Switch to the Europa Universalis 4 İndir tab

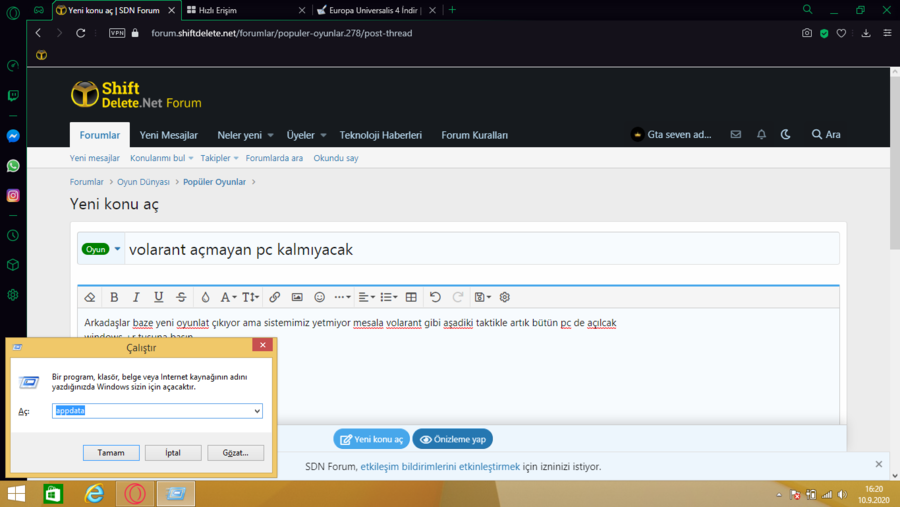click(x=377, y=10)
